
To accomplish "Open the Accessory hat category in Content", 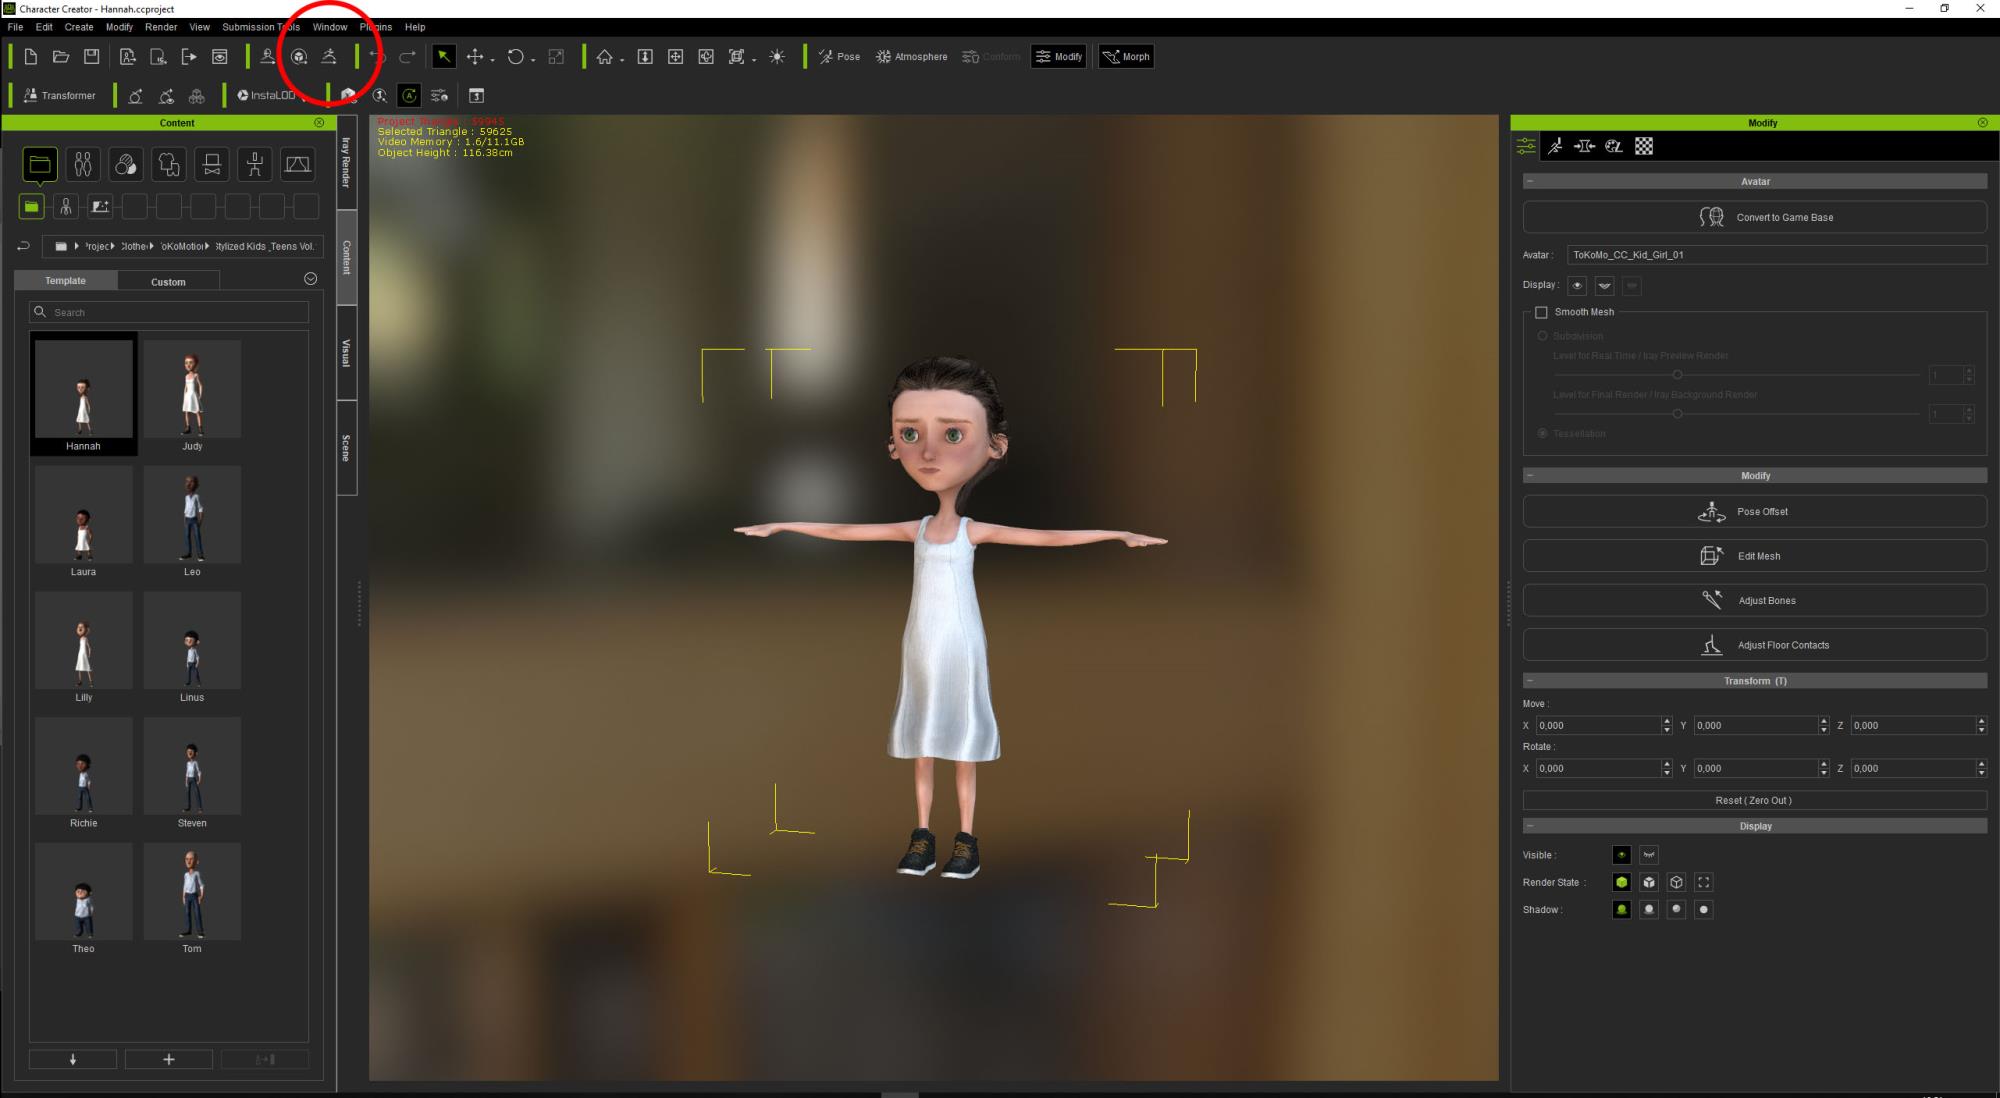I will [x=212, y=164].
